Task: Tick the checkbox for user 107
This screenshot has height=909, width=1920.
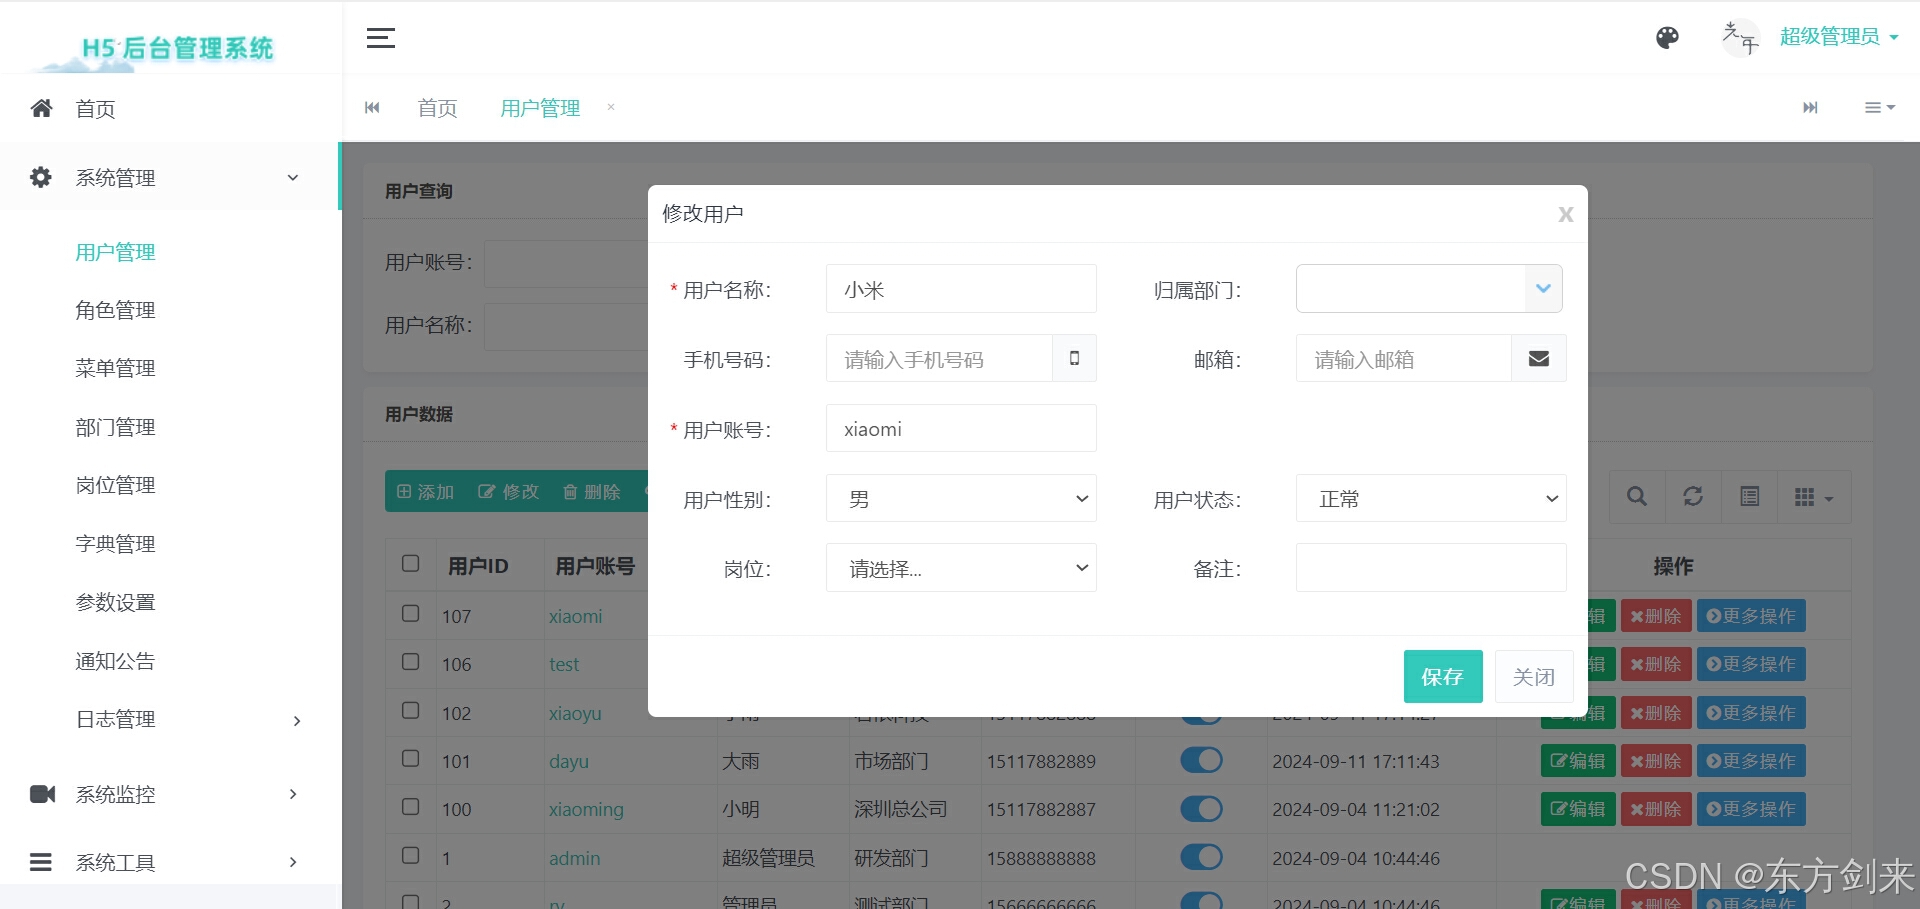Action: [410, 613]
